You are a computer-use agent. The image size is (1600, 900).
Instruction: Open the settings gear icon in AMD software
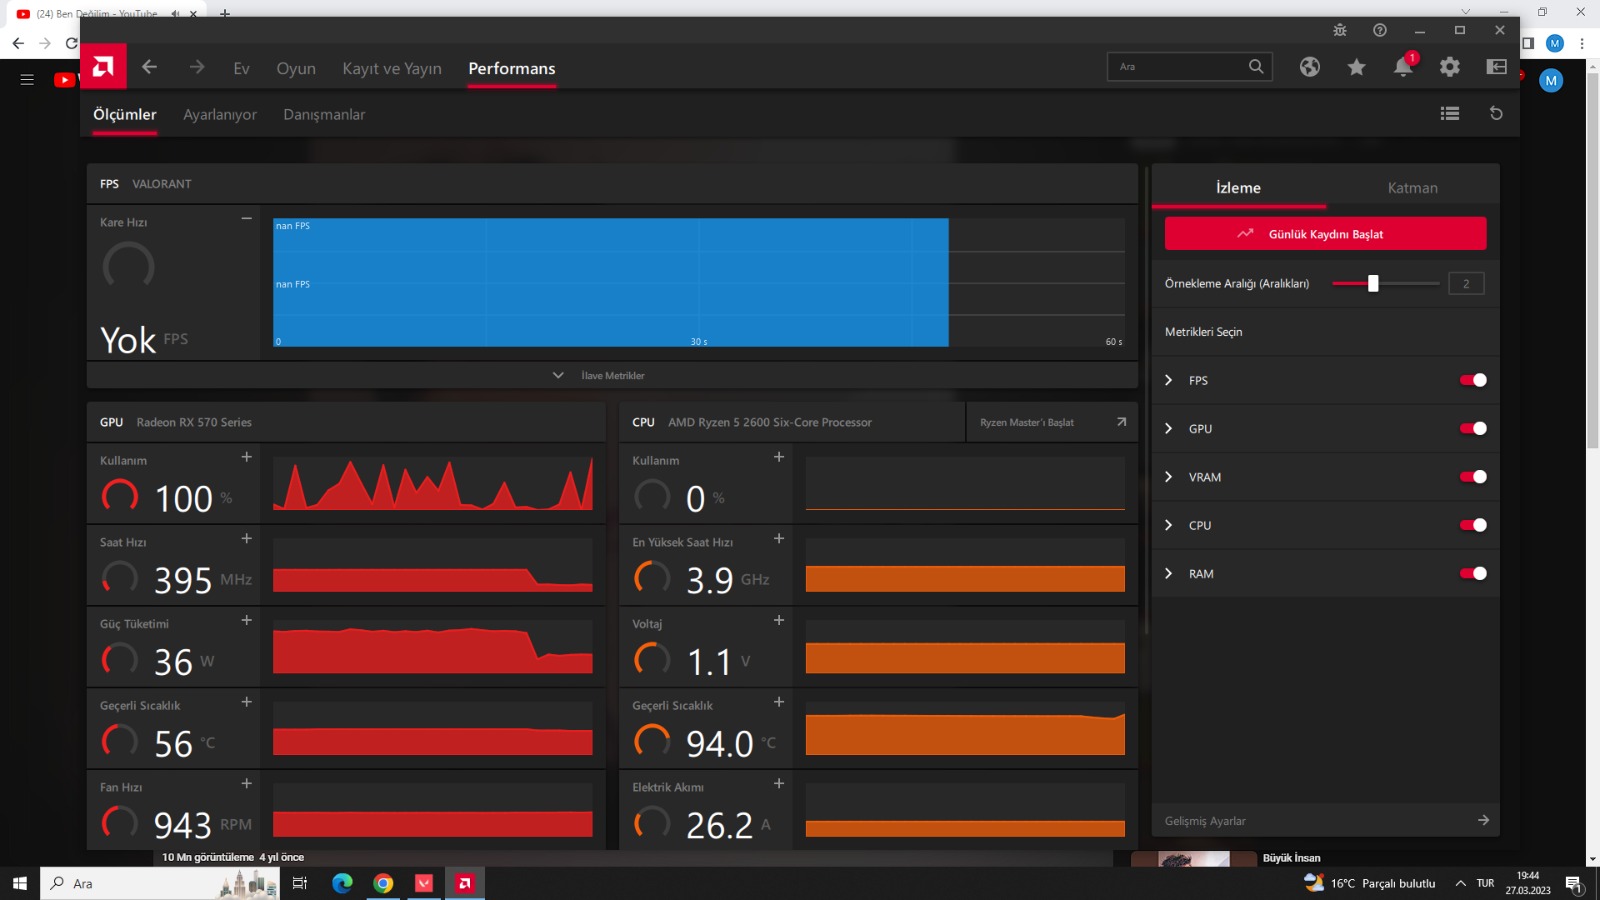(1450, 67)
